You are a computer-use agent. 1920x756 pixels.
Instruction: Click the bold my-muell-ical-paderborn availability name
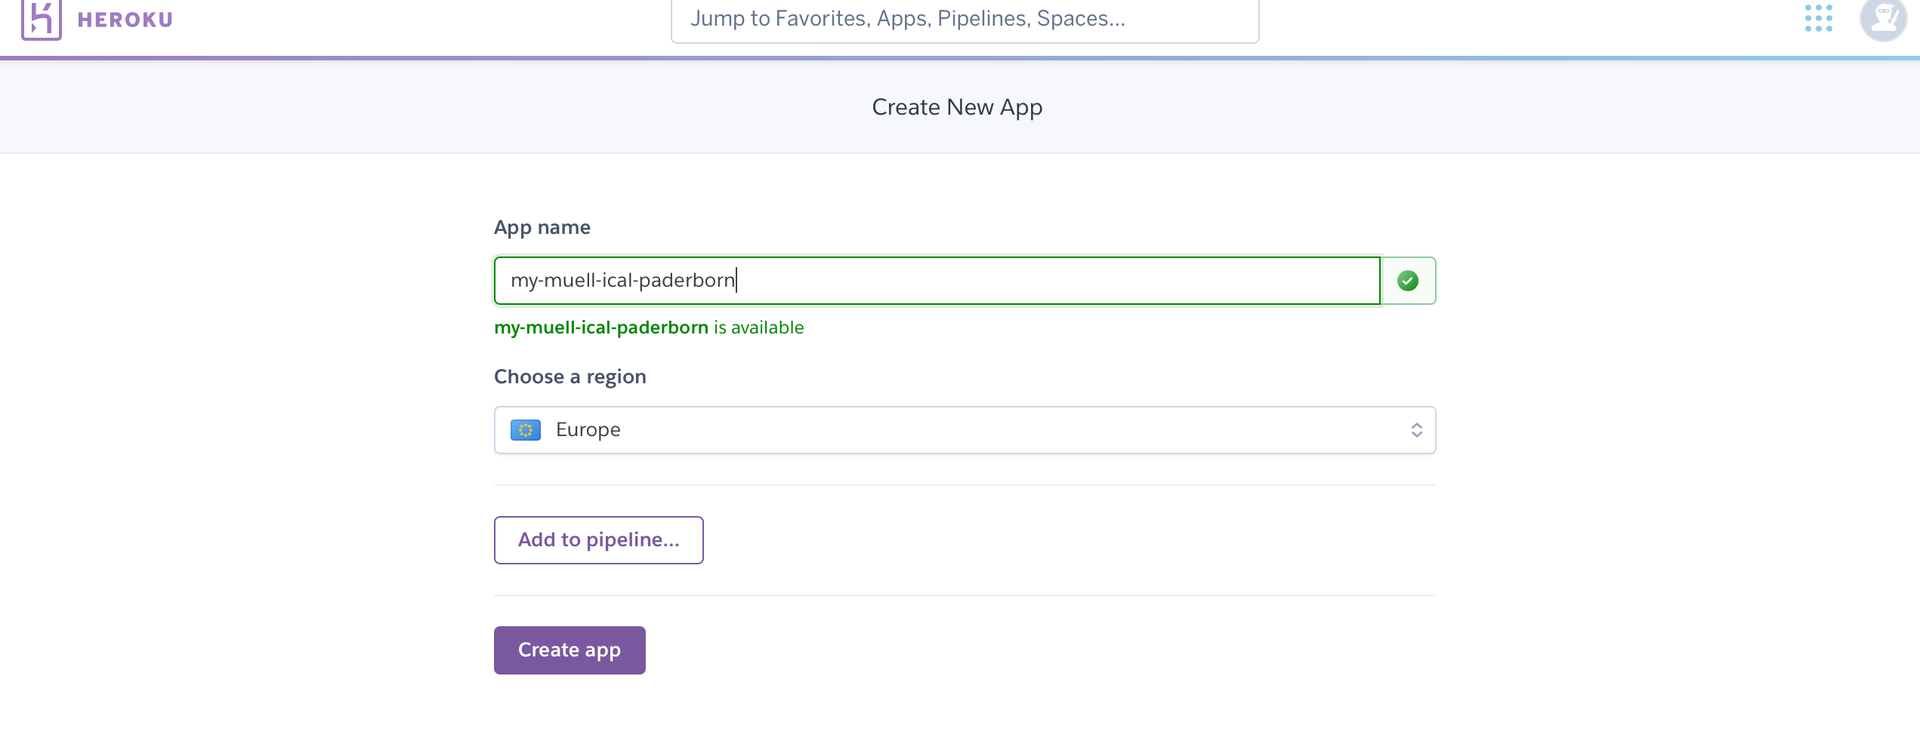tap(601, 328)
